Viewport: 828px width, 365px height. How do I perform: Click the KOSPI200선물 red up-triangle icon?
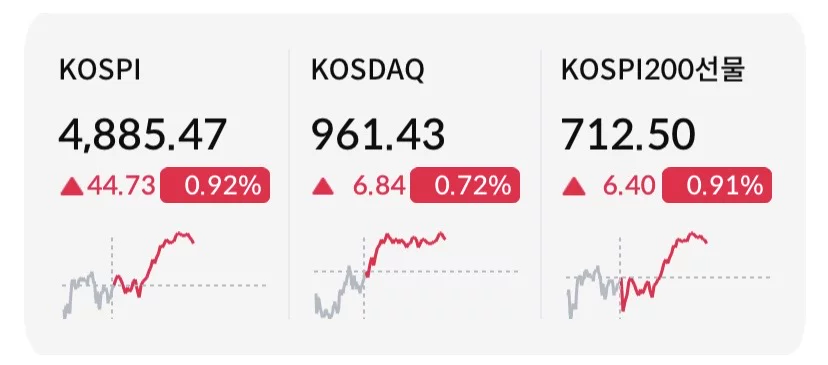pos(574,186)
